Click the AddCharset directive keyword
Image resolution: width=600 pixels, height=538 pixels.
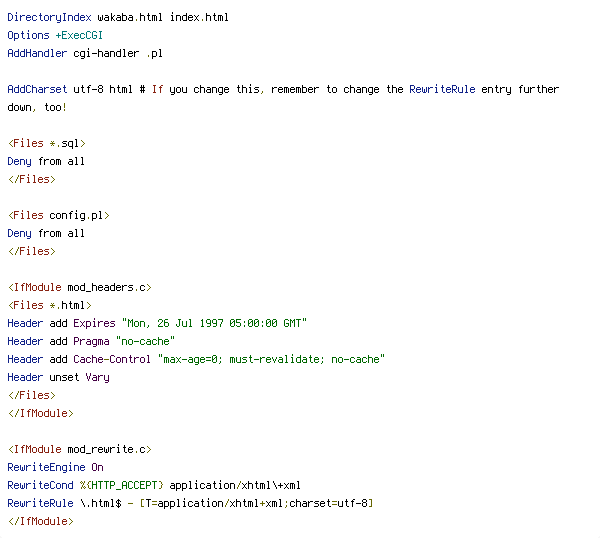36,89
